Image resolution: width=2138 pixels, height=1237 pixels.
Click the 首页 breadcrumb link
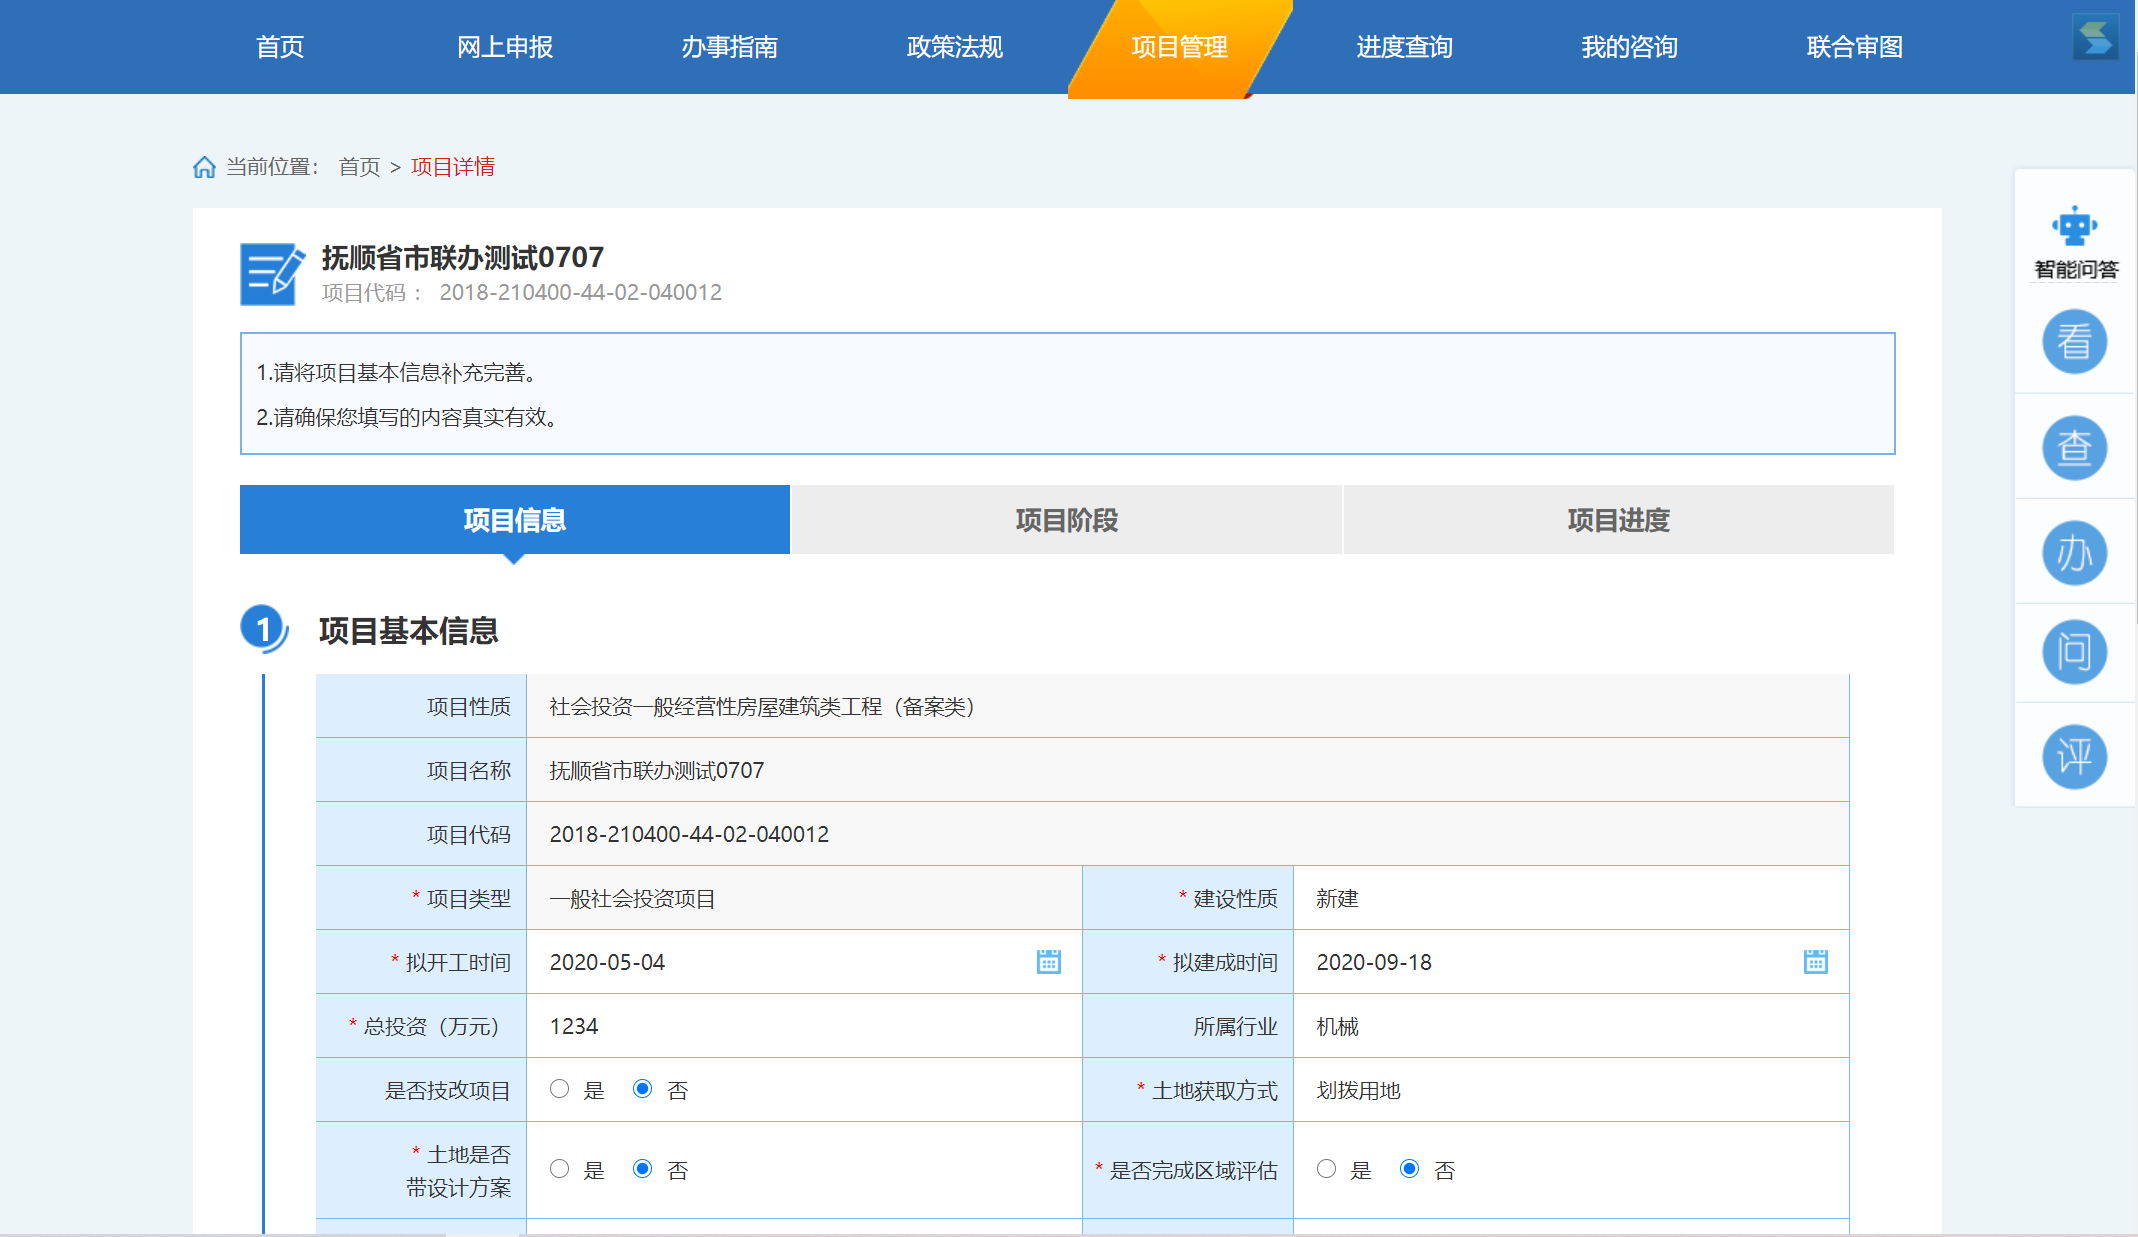(360, 167)
